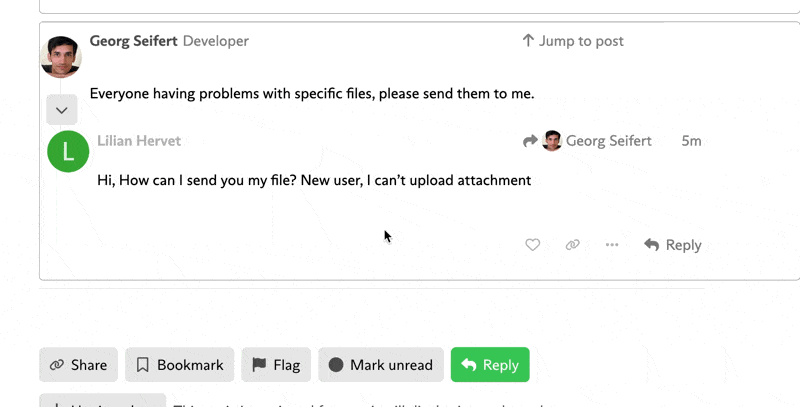Jump to post using the up arrow link
This screenshot has width=800, height=407.
(x=572, y=41)
